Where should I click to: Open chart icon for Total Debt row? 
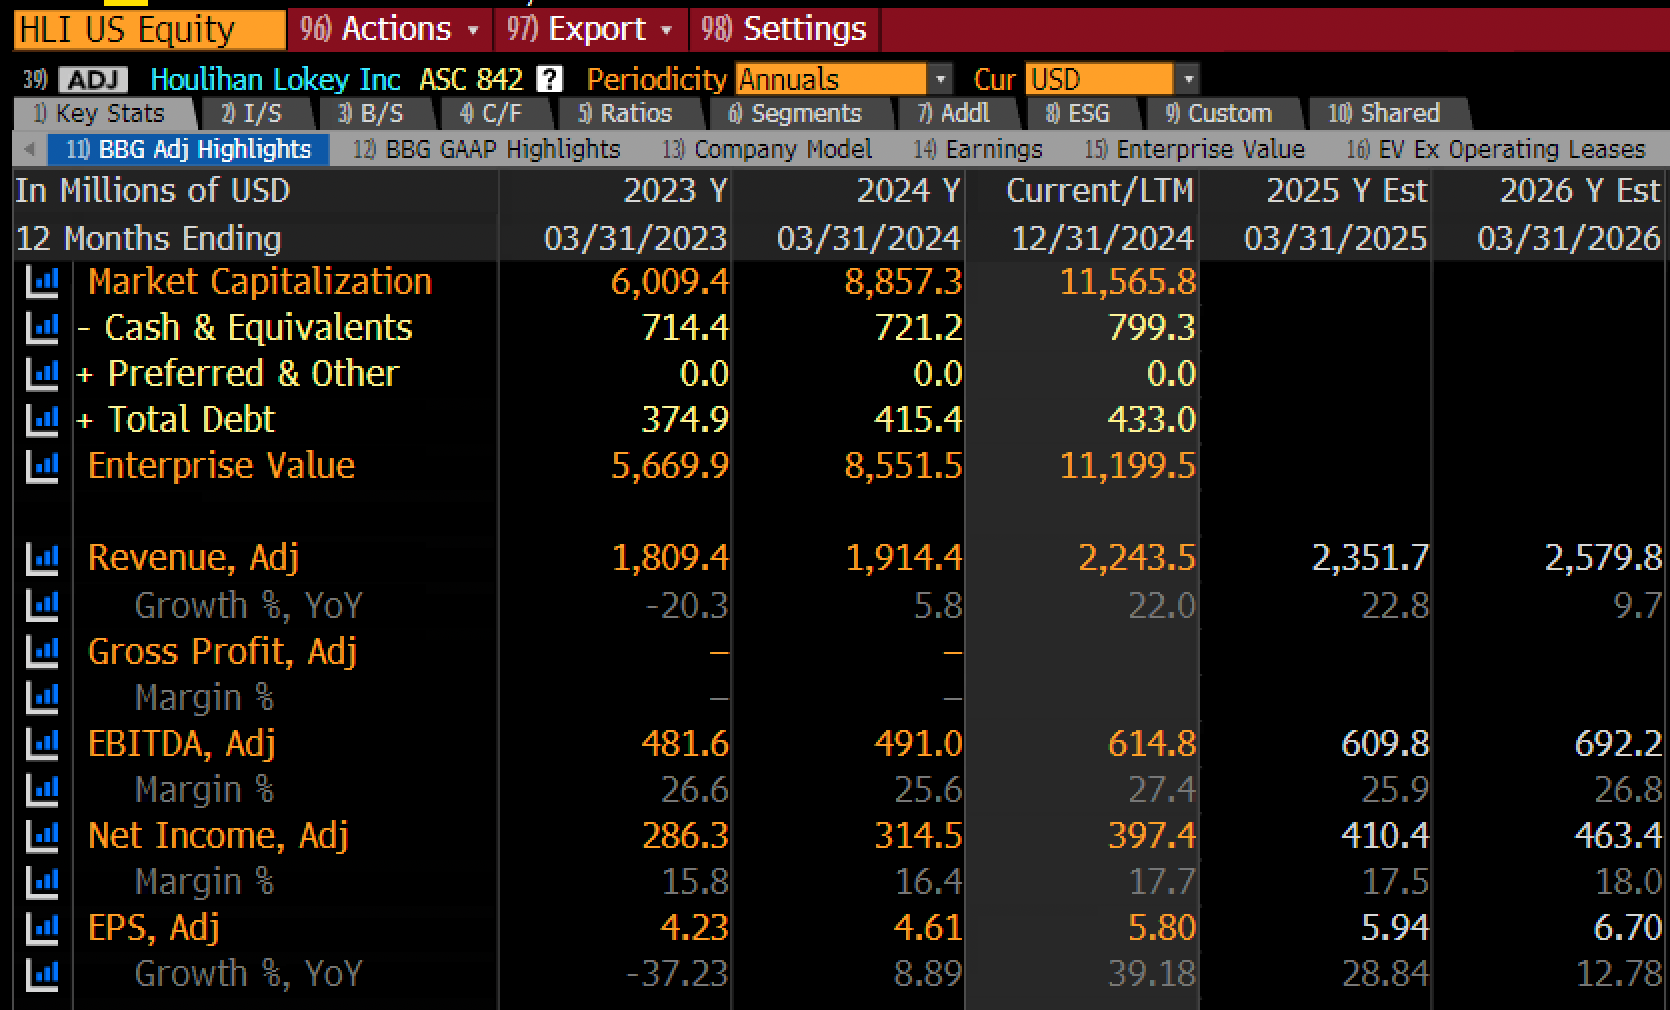(x=42, y=420)
